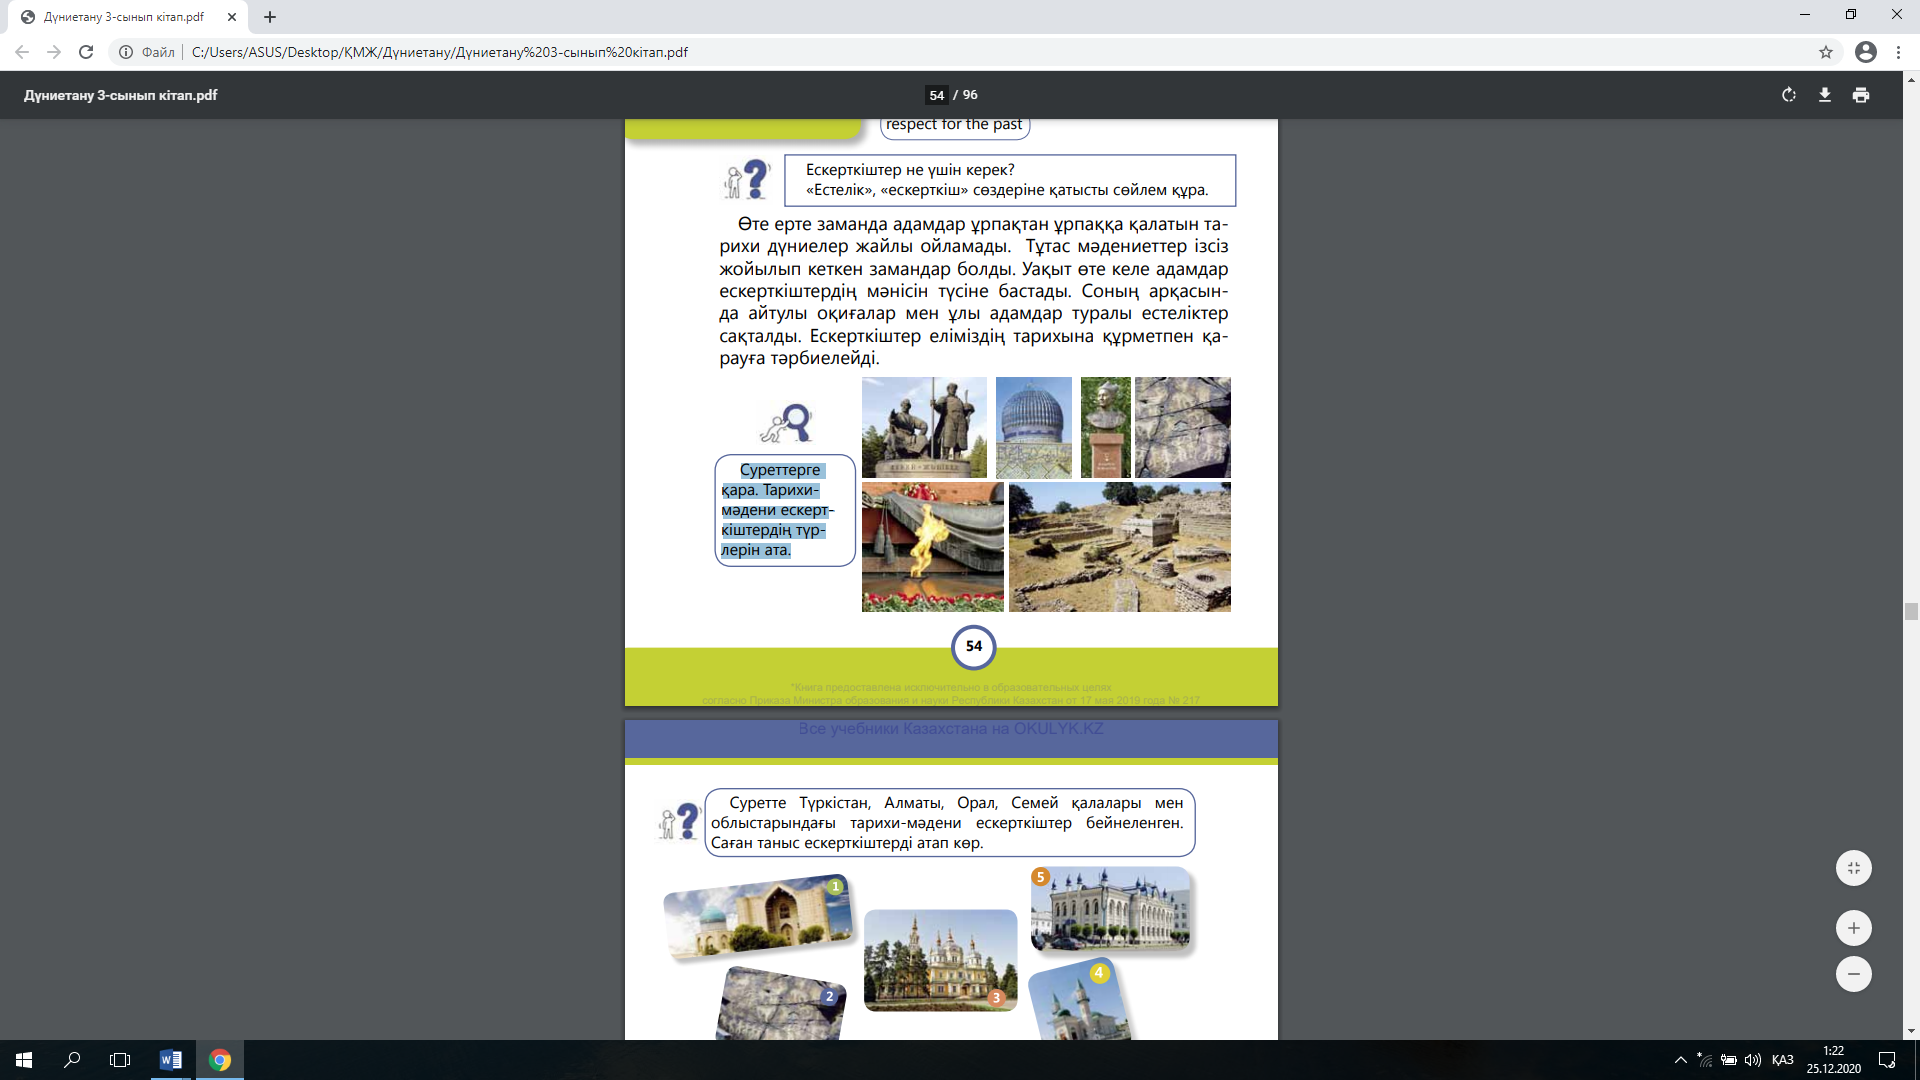This screenshot has width=1920, height=1080.
Task: Rotate the PDF page clockwise
Action: click(1789, 95)
